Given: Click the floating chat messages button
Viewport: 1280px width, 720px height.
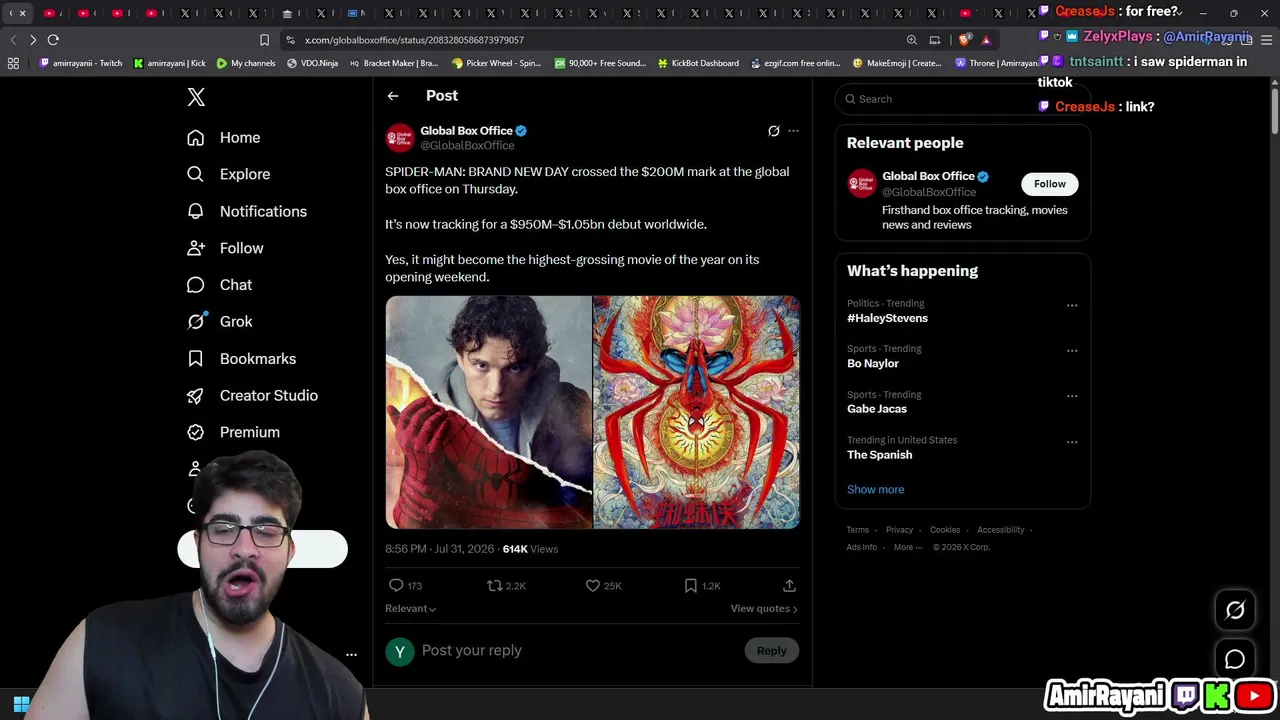Looking at the screenshot, I should (x=1235, y=659).
